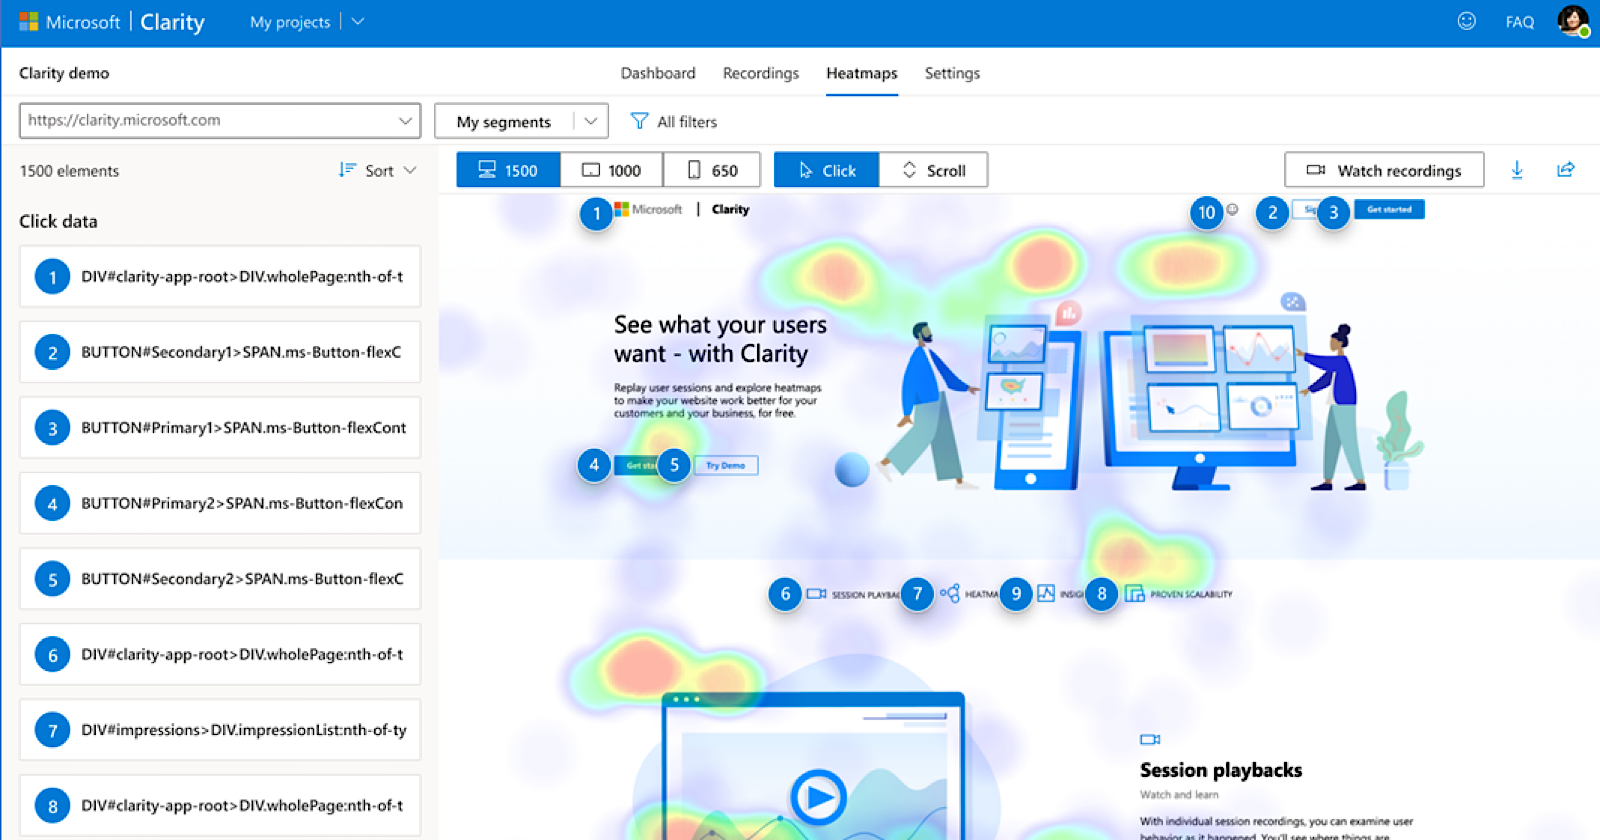1600x840 pixels.
Task: Click heatmap marker number 10
Action: point(1207,212)
